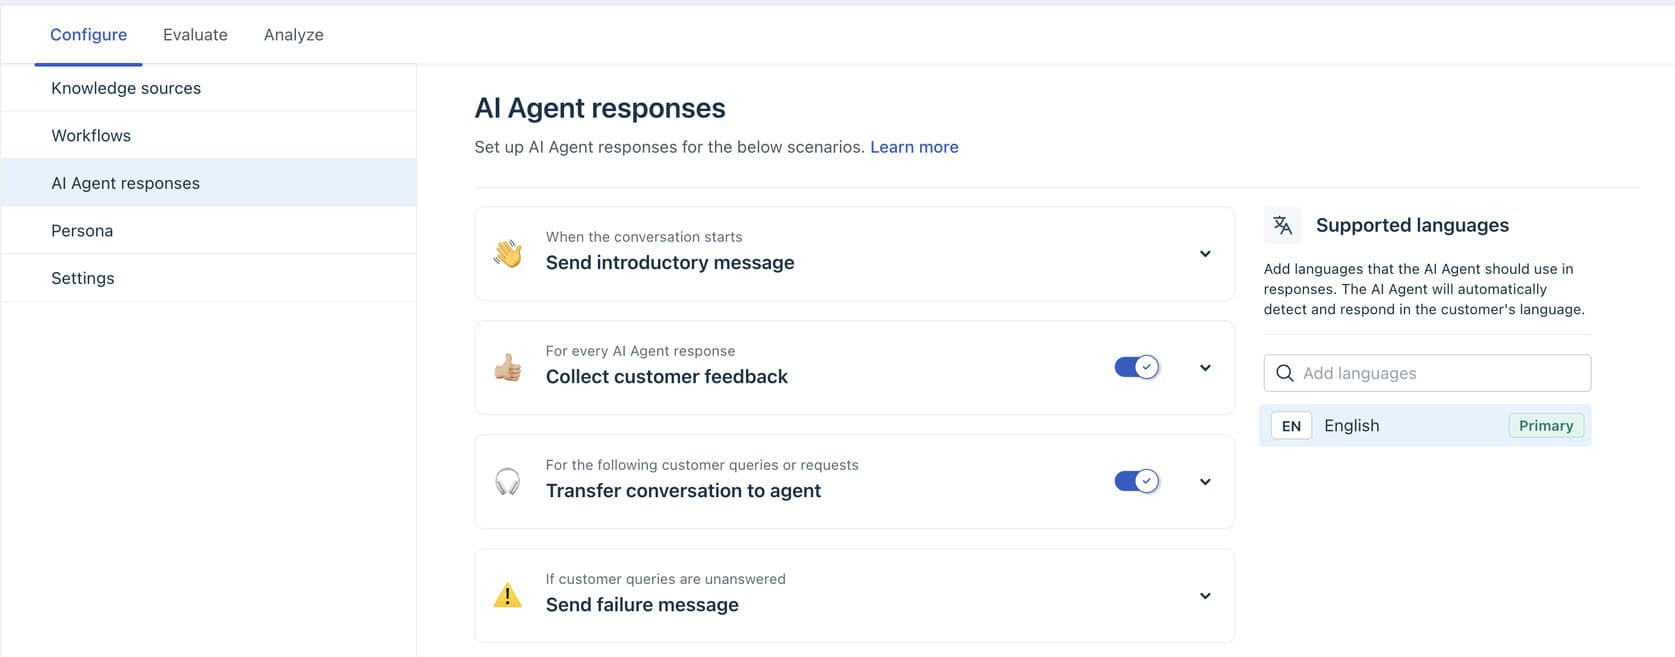
Task: Switch to the Evaluate tab
Action: pyautogui.click(x=195, y=35)
